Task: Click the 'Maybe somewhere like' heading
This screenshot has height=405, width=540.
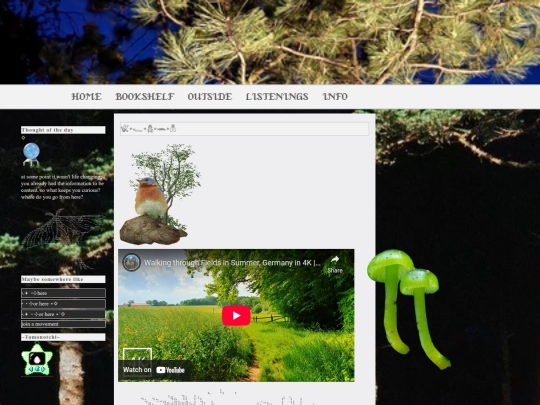Action: [63, 279]
